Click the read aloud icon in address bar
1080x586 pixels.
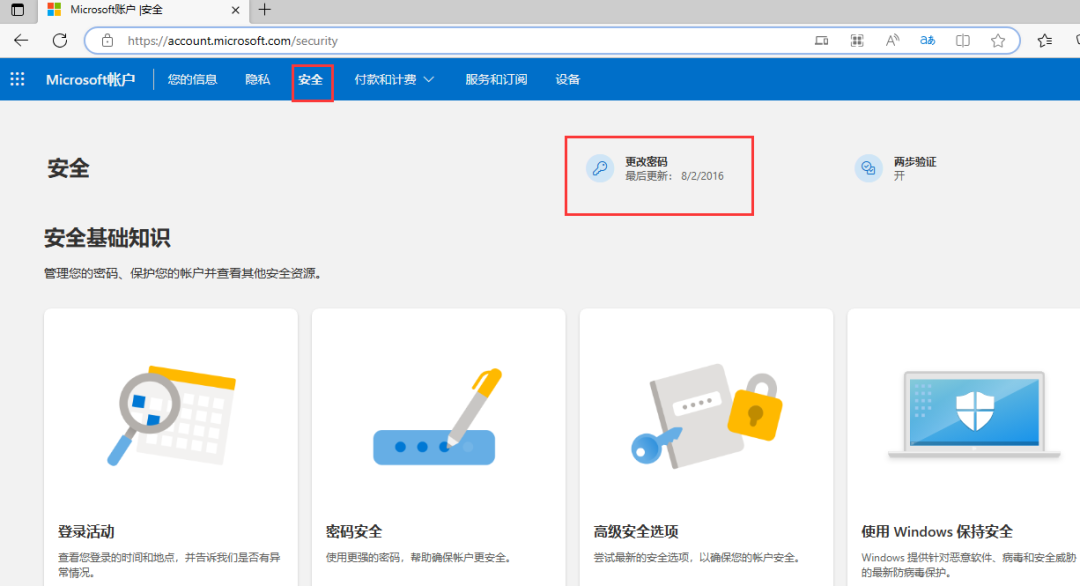892,41
